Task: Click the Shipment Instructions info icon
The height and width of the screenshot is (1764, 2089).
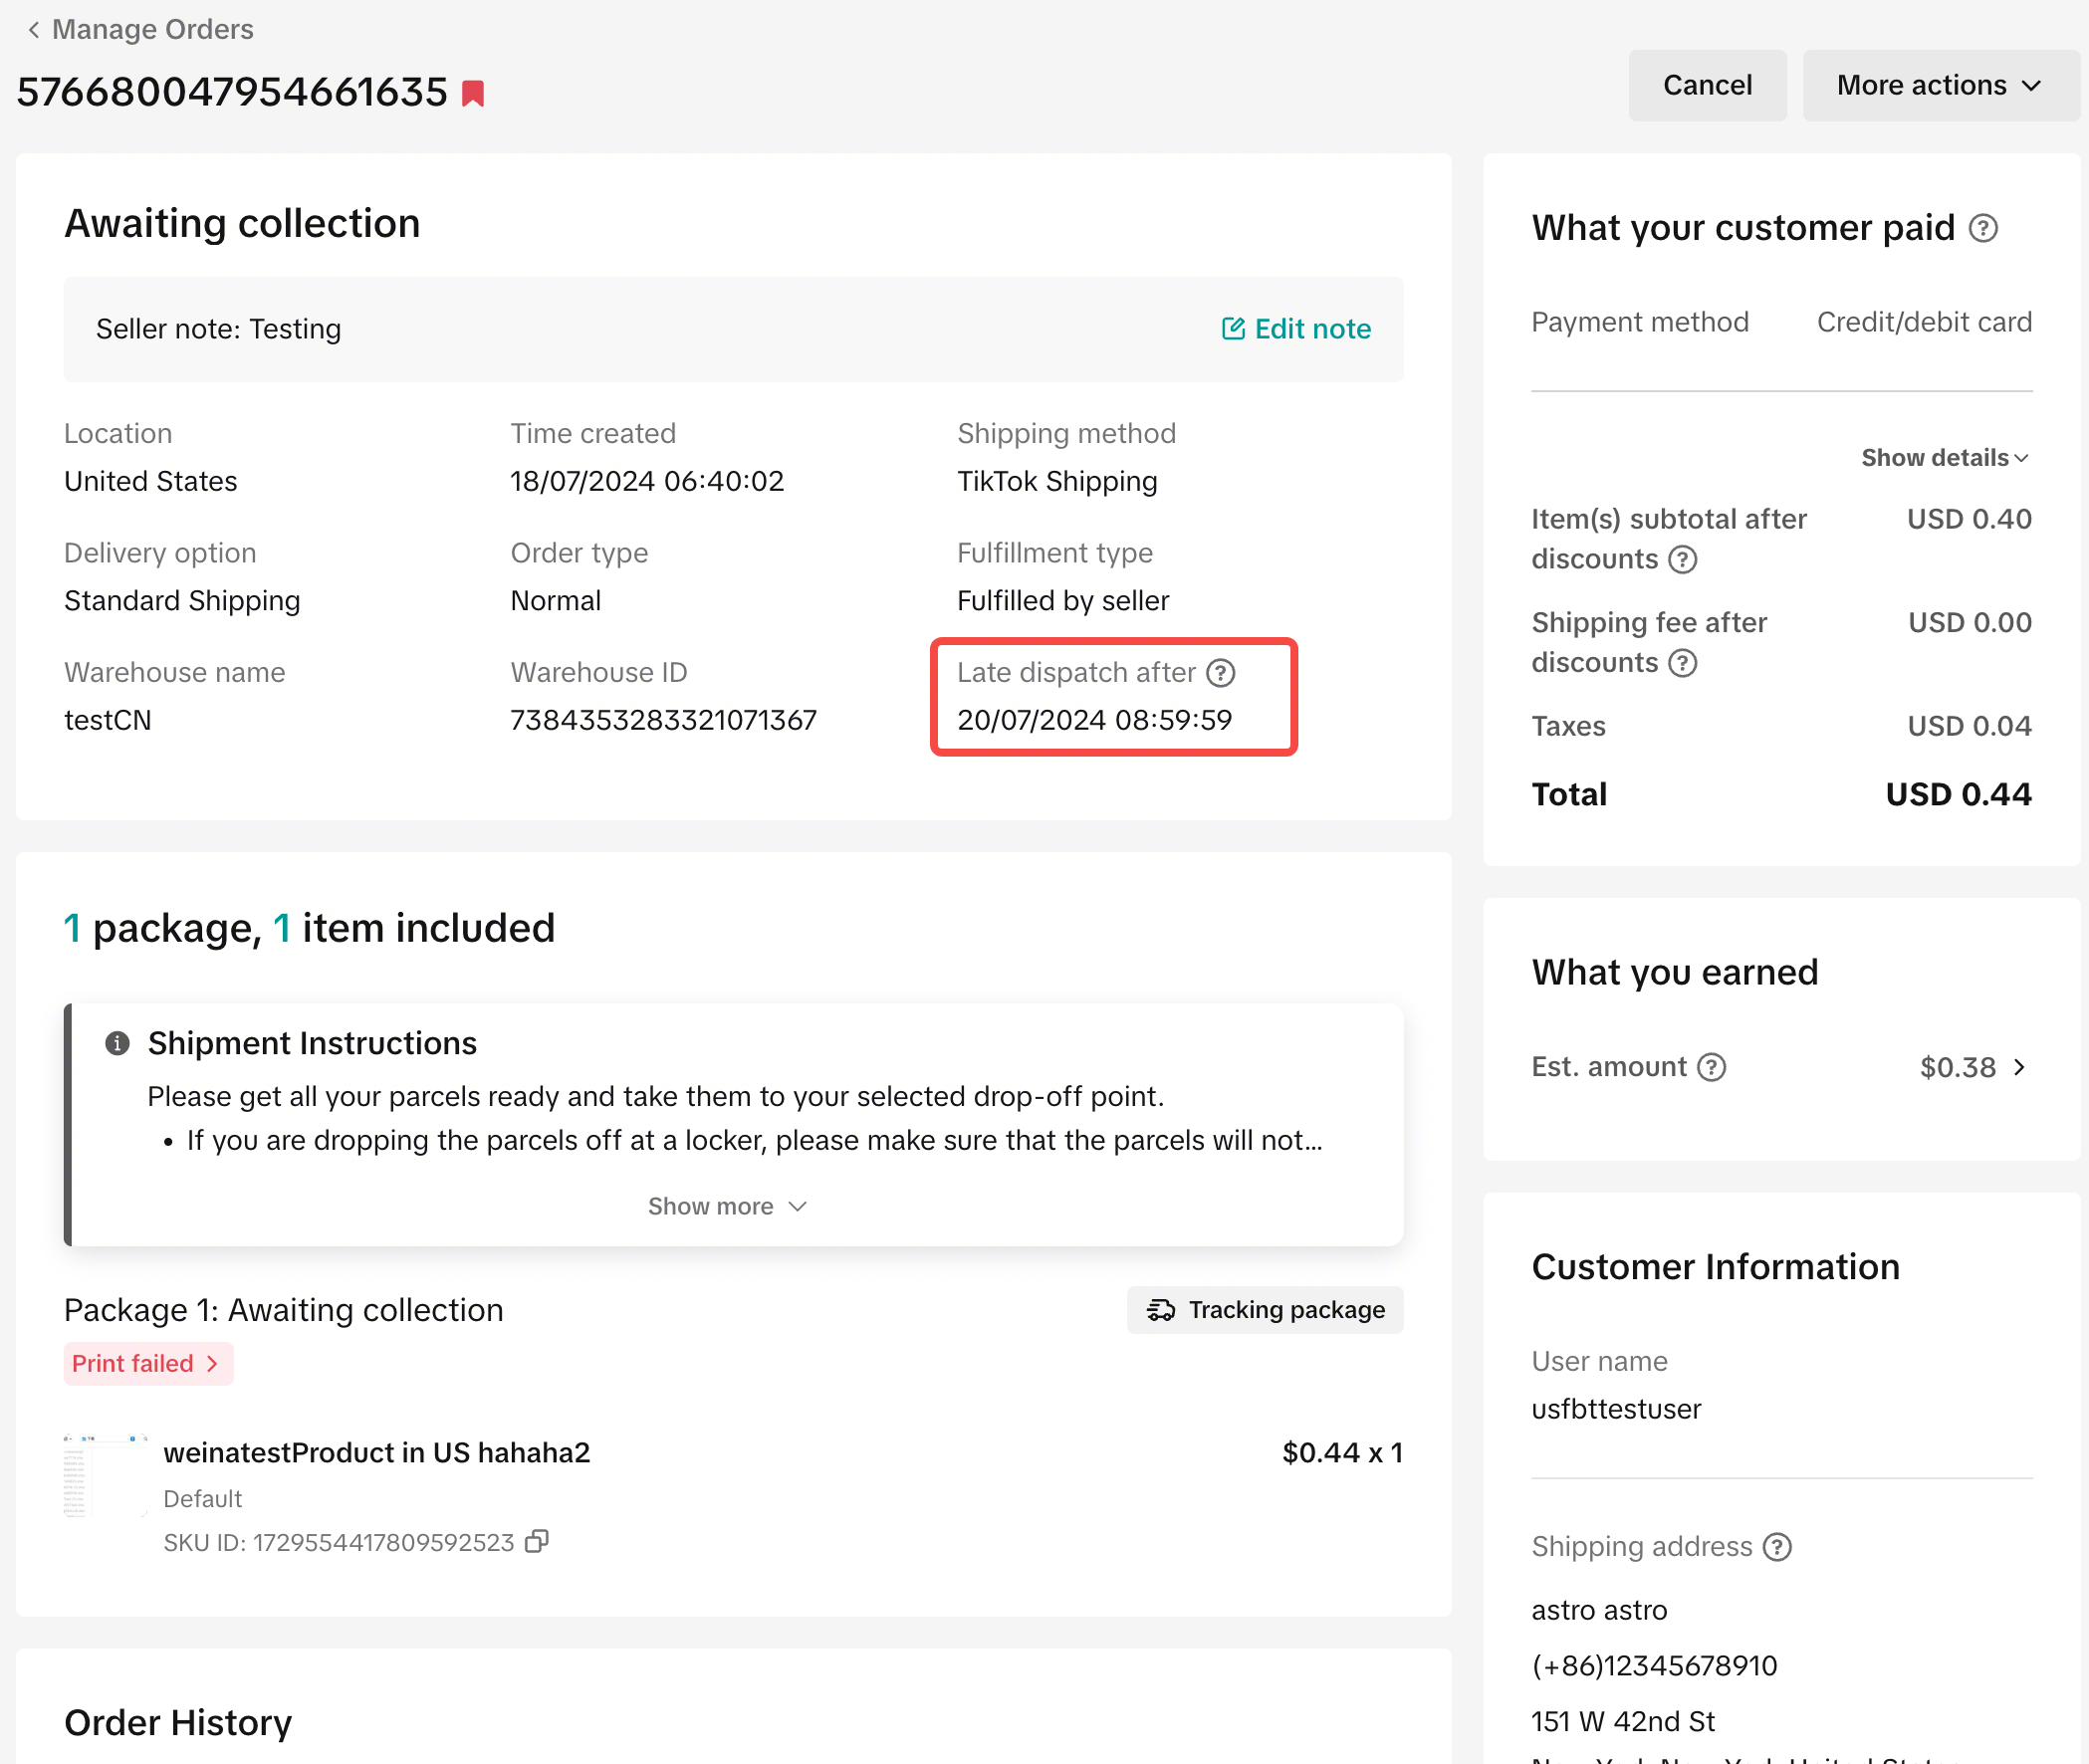Action: (x=117, y=1043)
